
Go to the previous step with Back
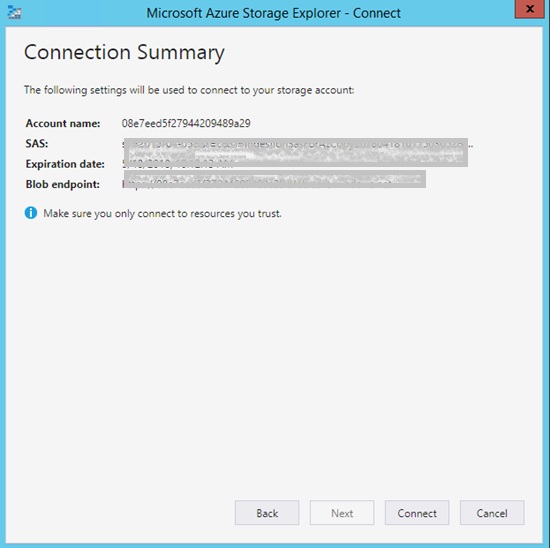(267, 513)
